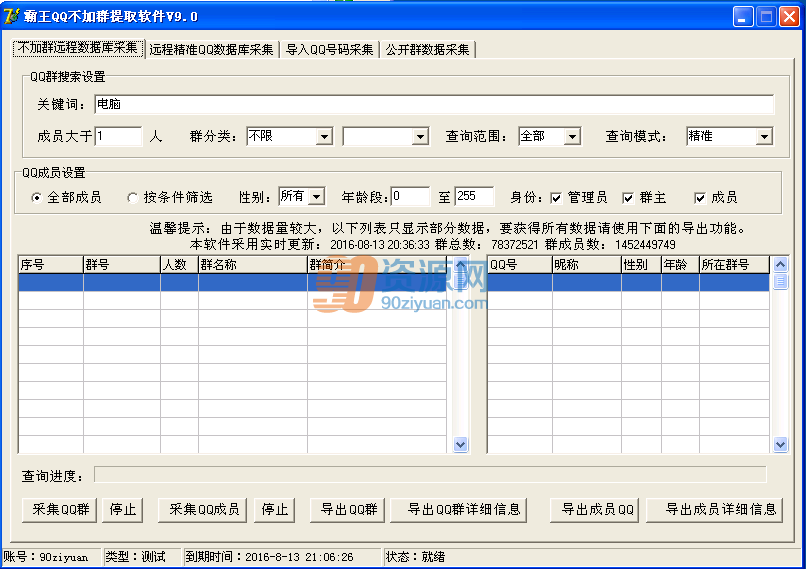Click member list scrollbar up arrow
This screenshot has width=806, height=569.
click(x=780, y=264)
